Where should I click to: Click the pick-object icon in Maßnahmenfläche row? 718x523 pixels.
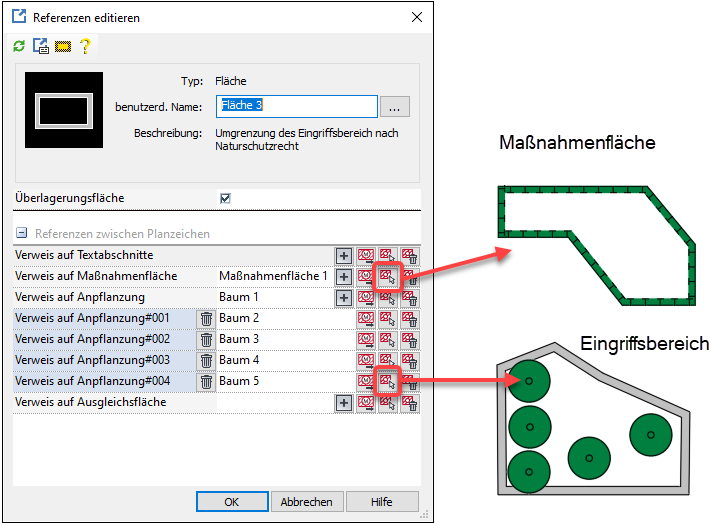pos(387,277)
